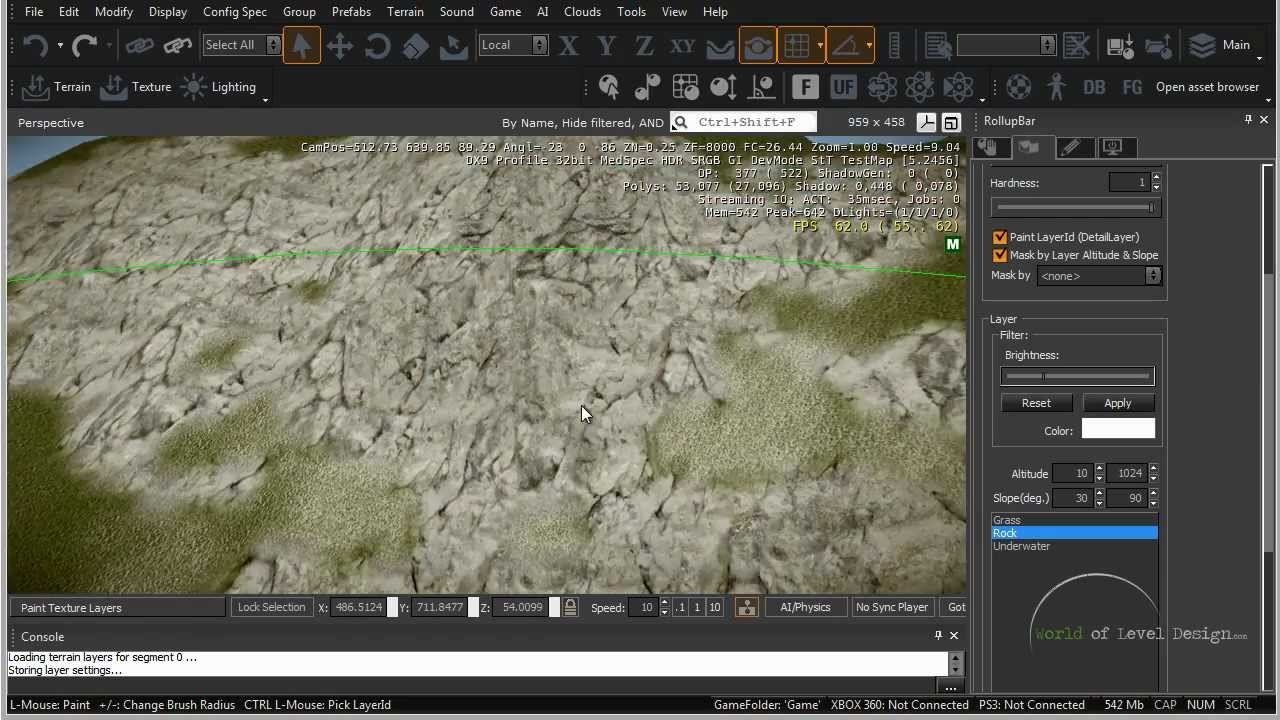Click the Hardness slider track
Image resolution: width=1280 pixels, height=720 pixels.
1075,207
